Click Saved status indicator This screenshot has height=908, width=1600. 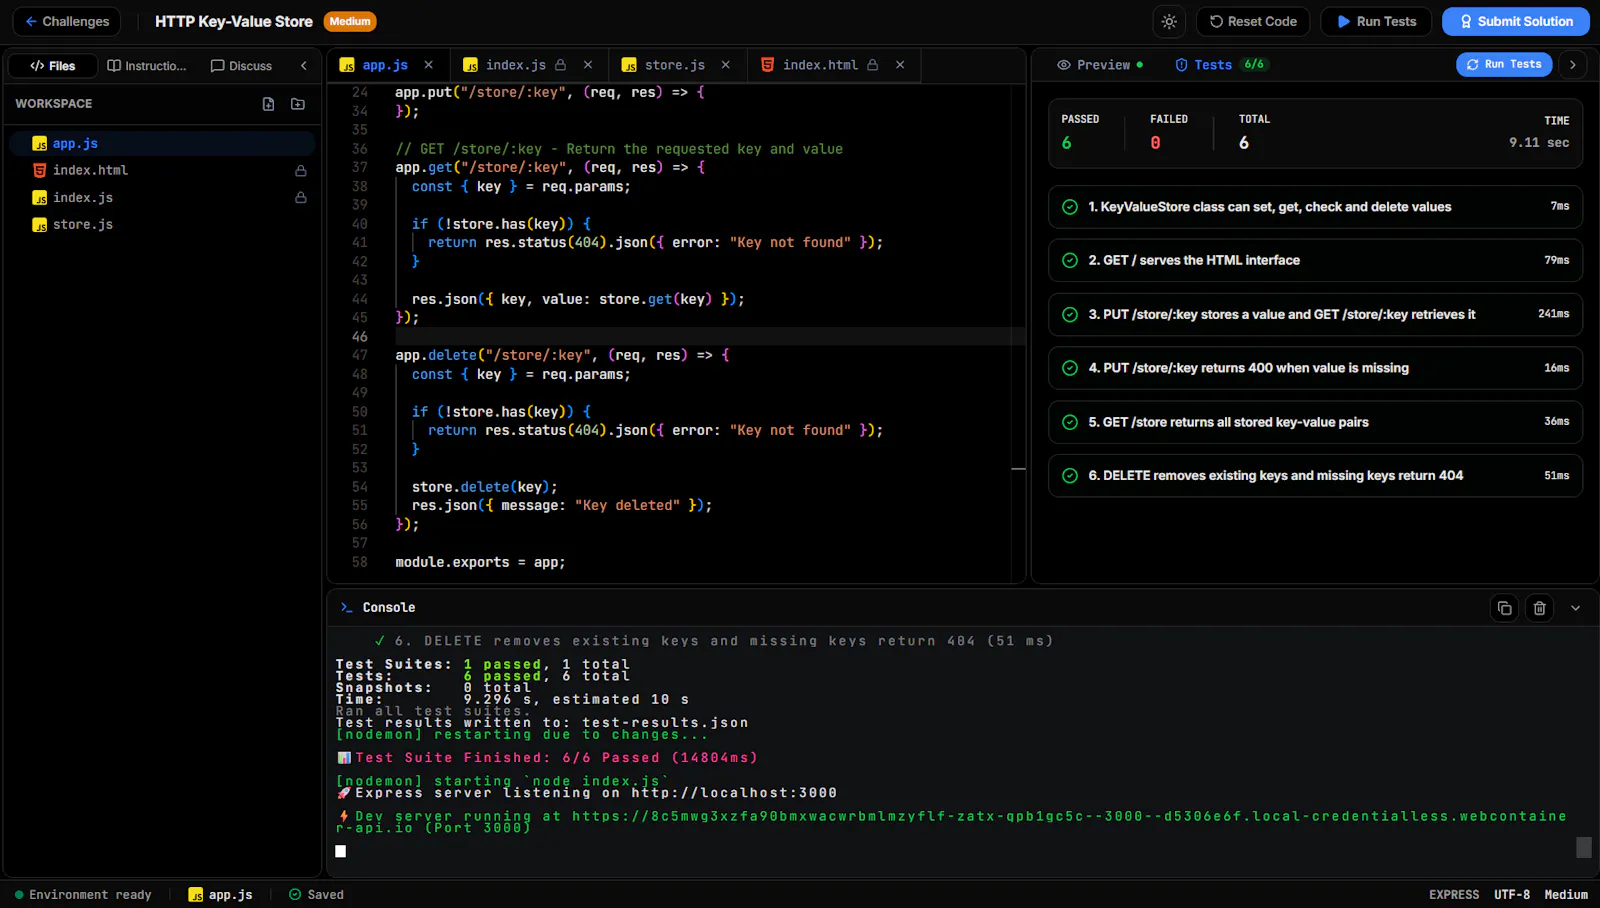[x=316, y=895]
